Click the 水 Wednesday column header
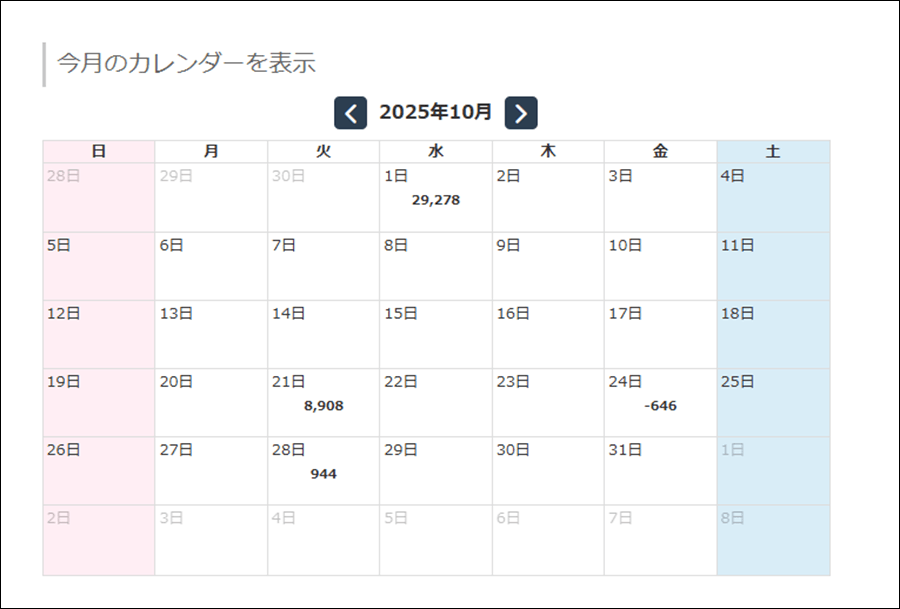 coord(435,151)
